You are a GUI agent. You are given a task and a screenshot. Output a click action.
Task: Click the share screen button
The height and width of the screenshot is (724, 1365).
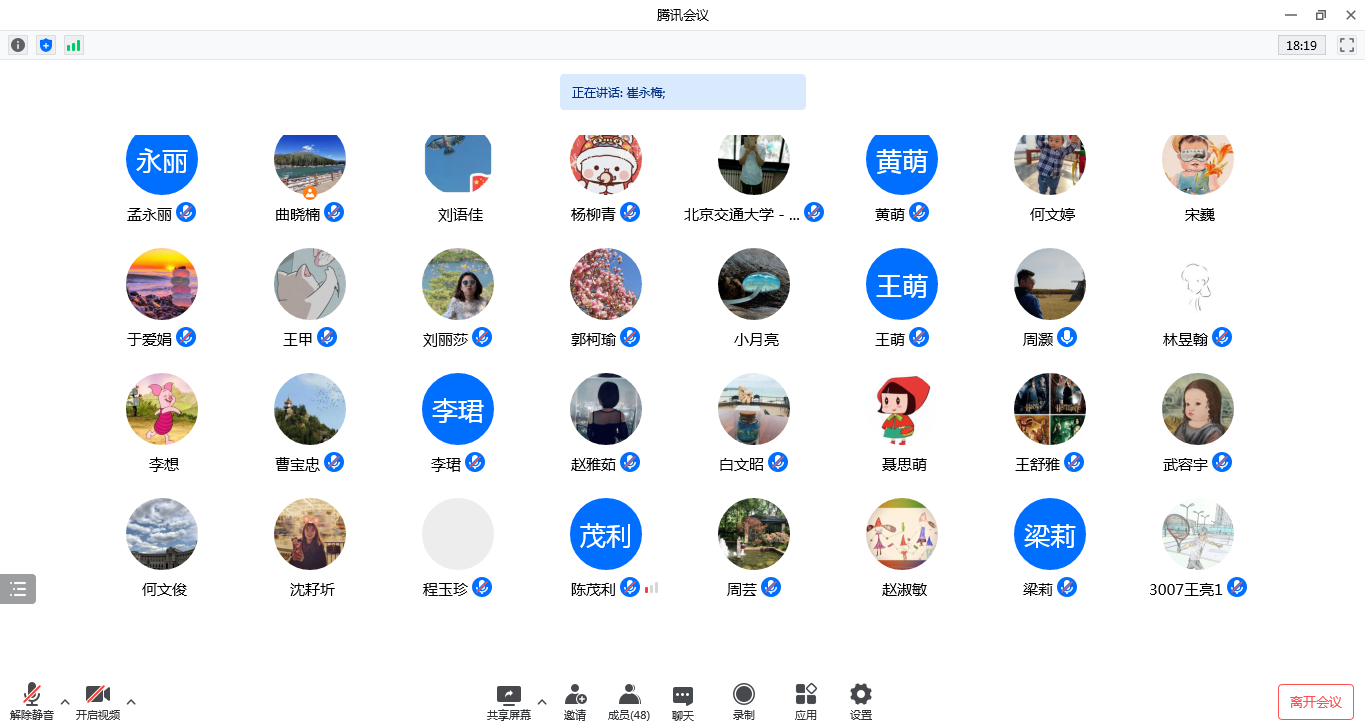tap(509, 701)
